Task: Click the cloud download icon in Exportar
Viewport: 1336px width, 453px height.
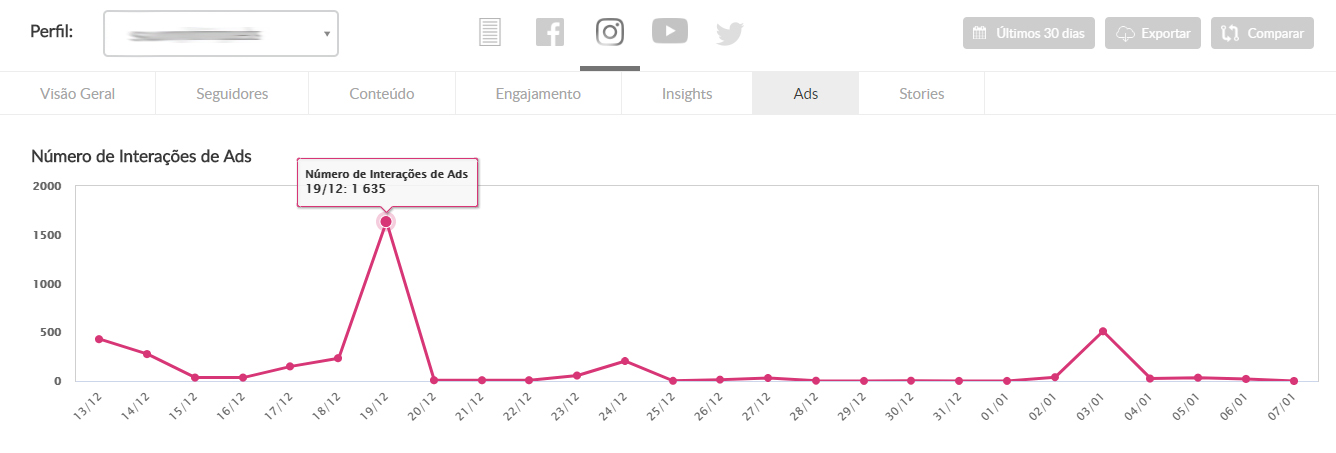Action: pos(1126,34)
